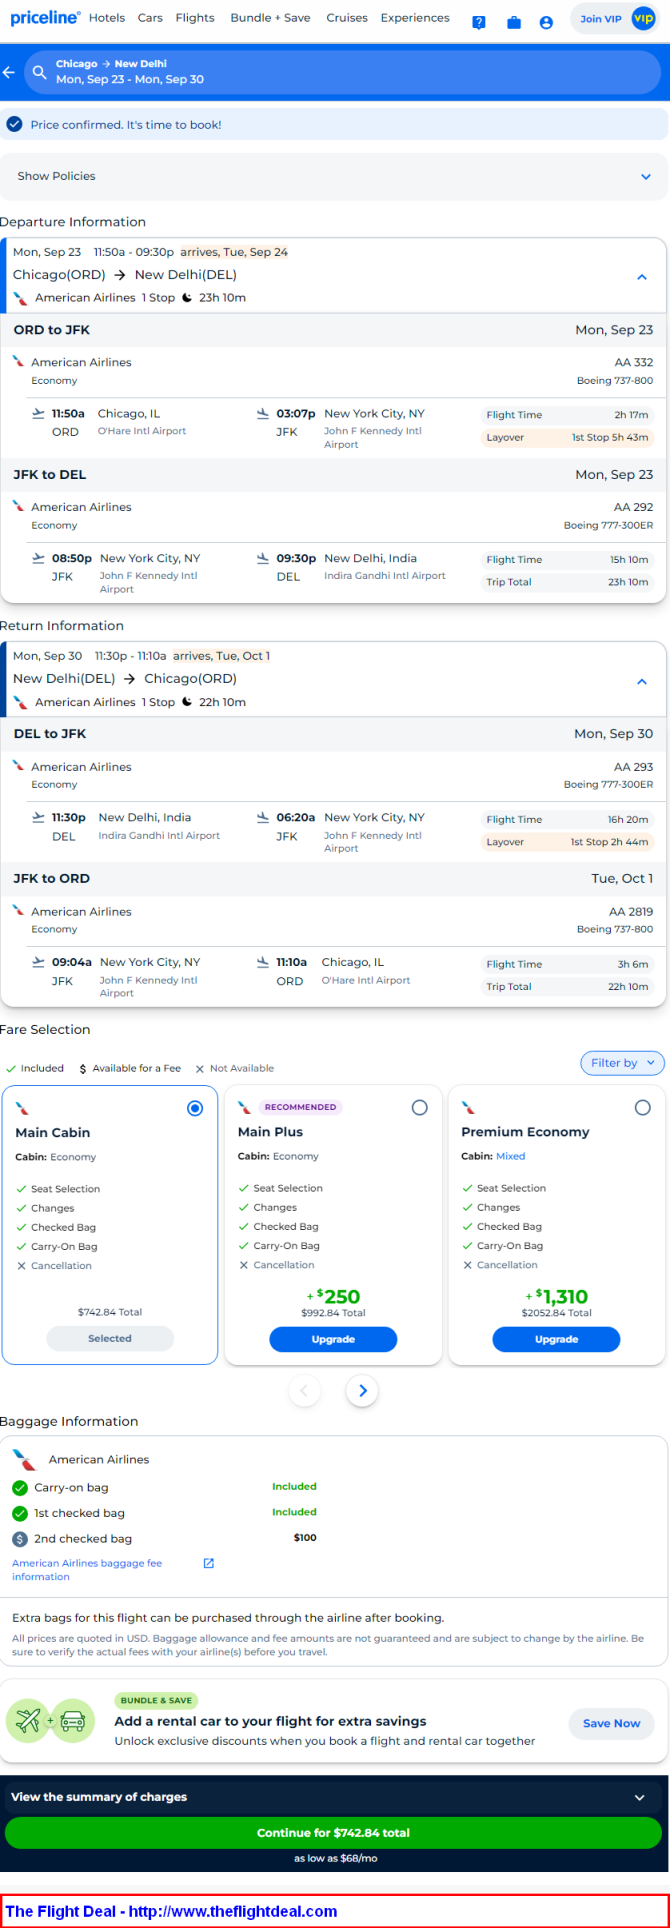Viewport: 670px width, 1928px height.
Task: Open the help question mark icon
Action: coord(479,22)
